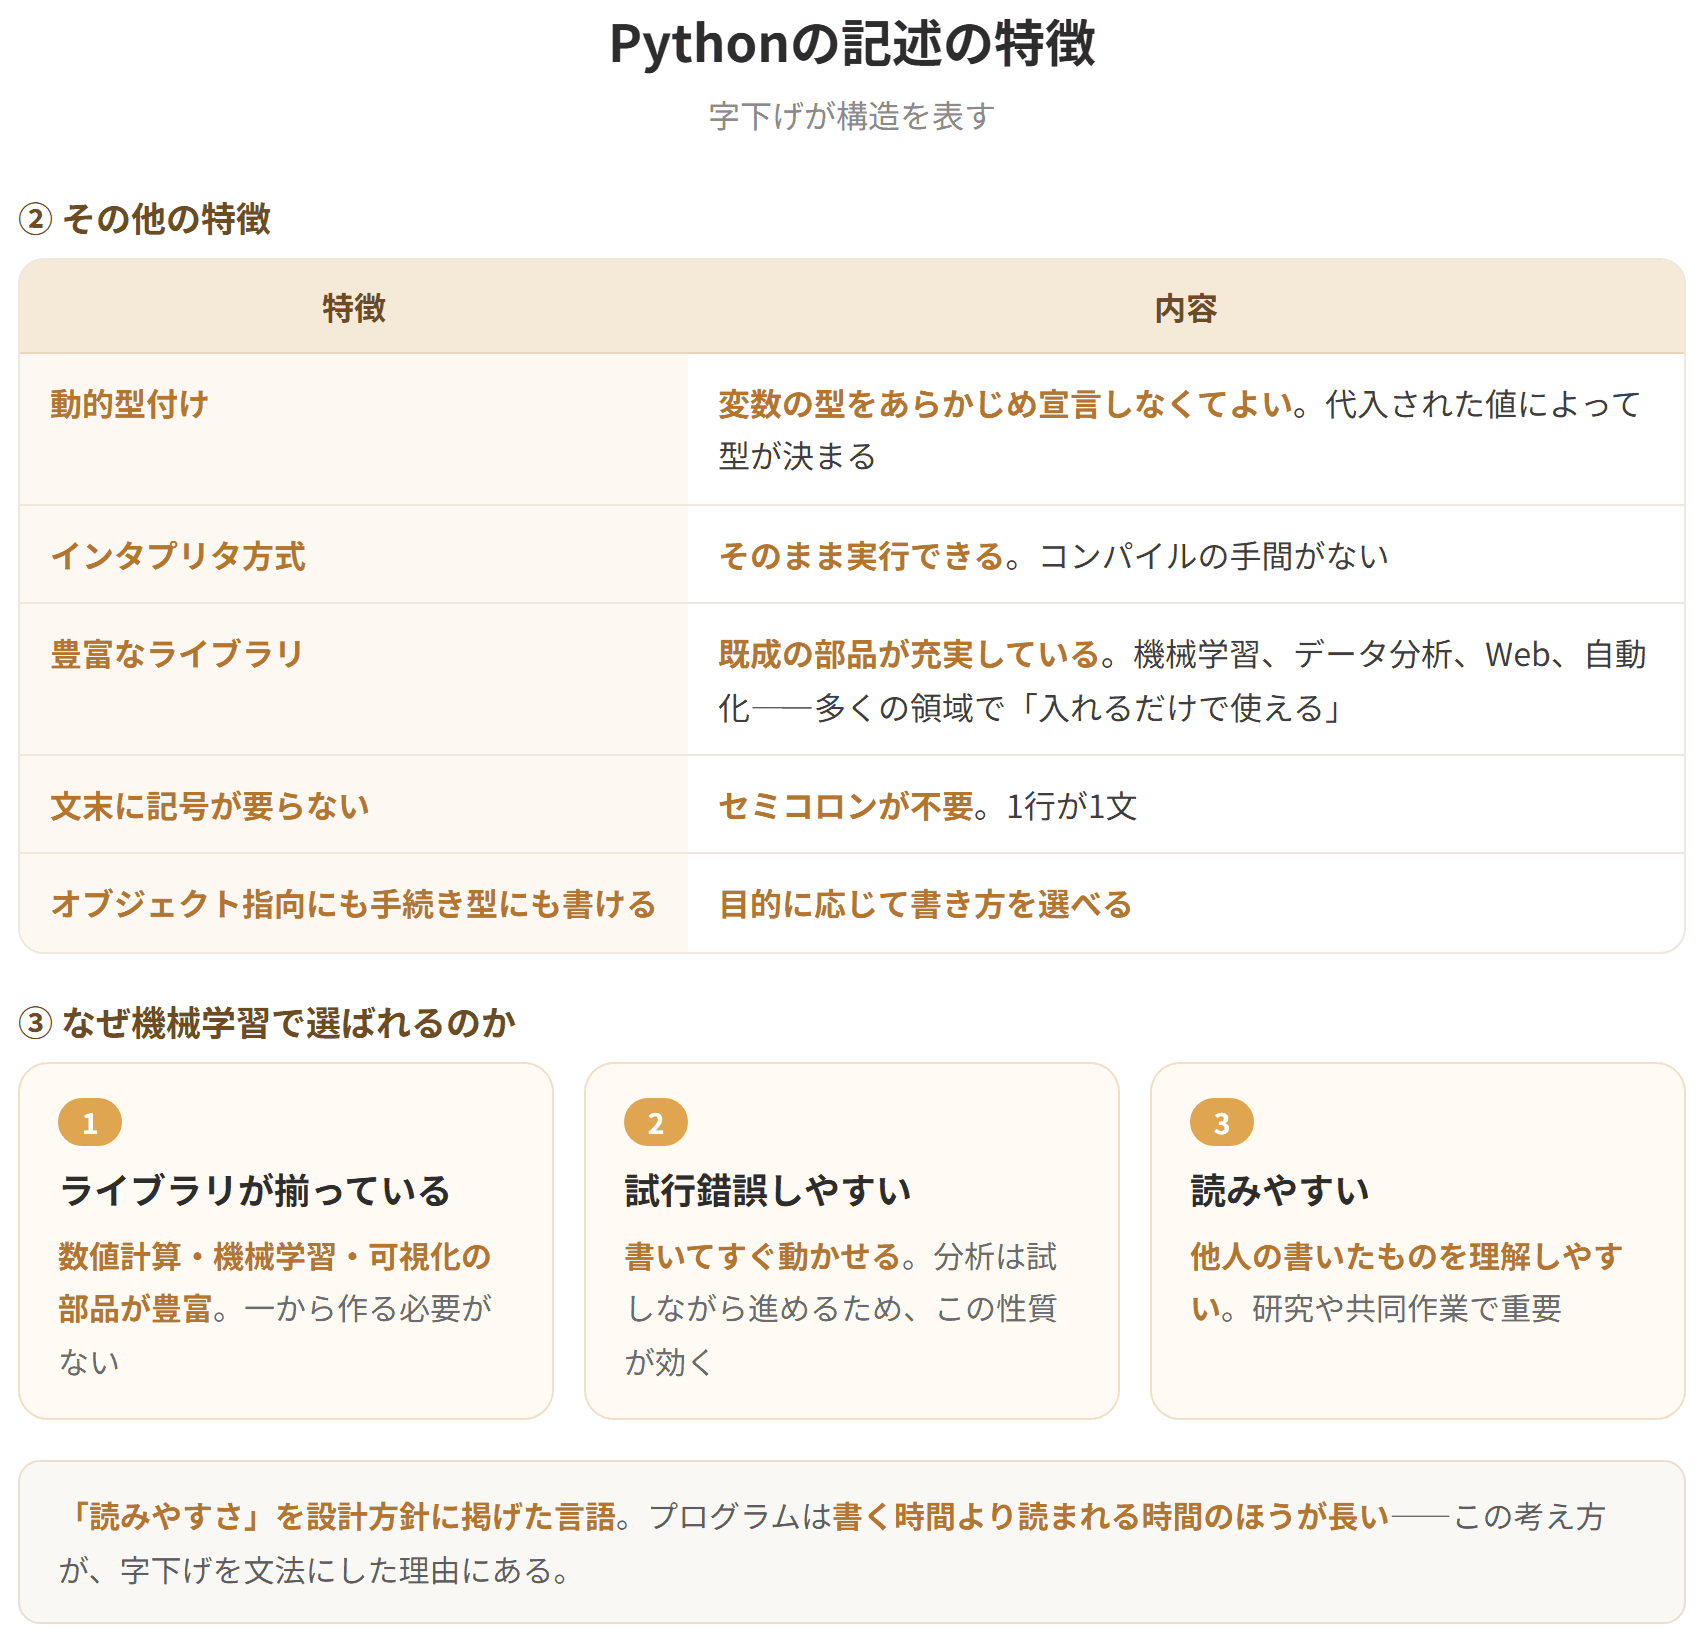This screenshot has width=1703, height=1641.
Task: Click the text 目的に応じて書き方を選べる
Action: pos(925,904)
